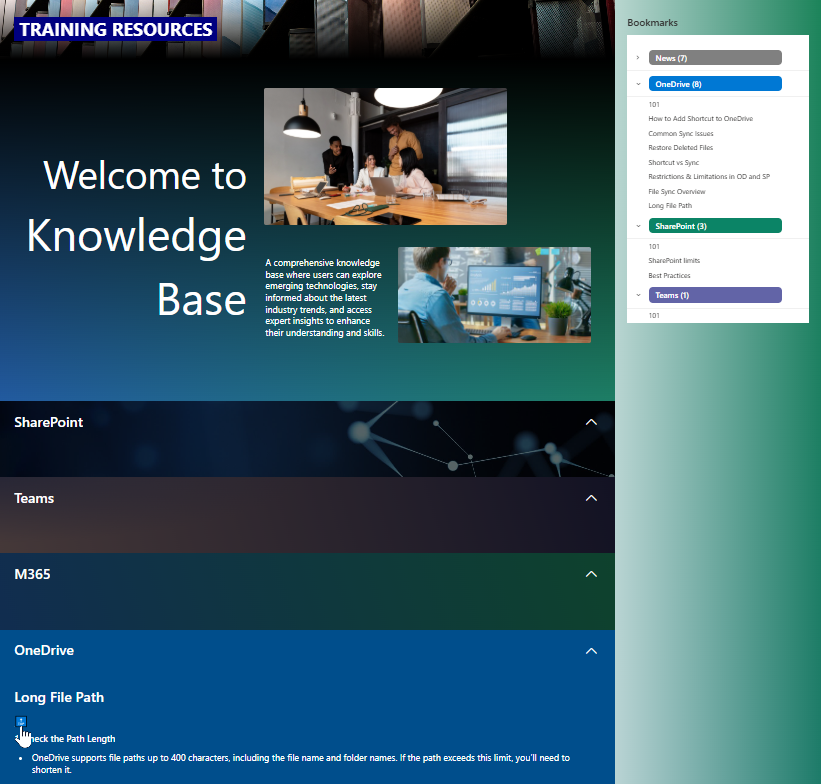Open the Best Practices bookmark
Viewport: 821px width, 784px height.
669,275
